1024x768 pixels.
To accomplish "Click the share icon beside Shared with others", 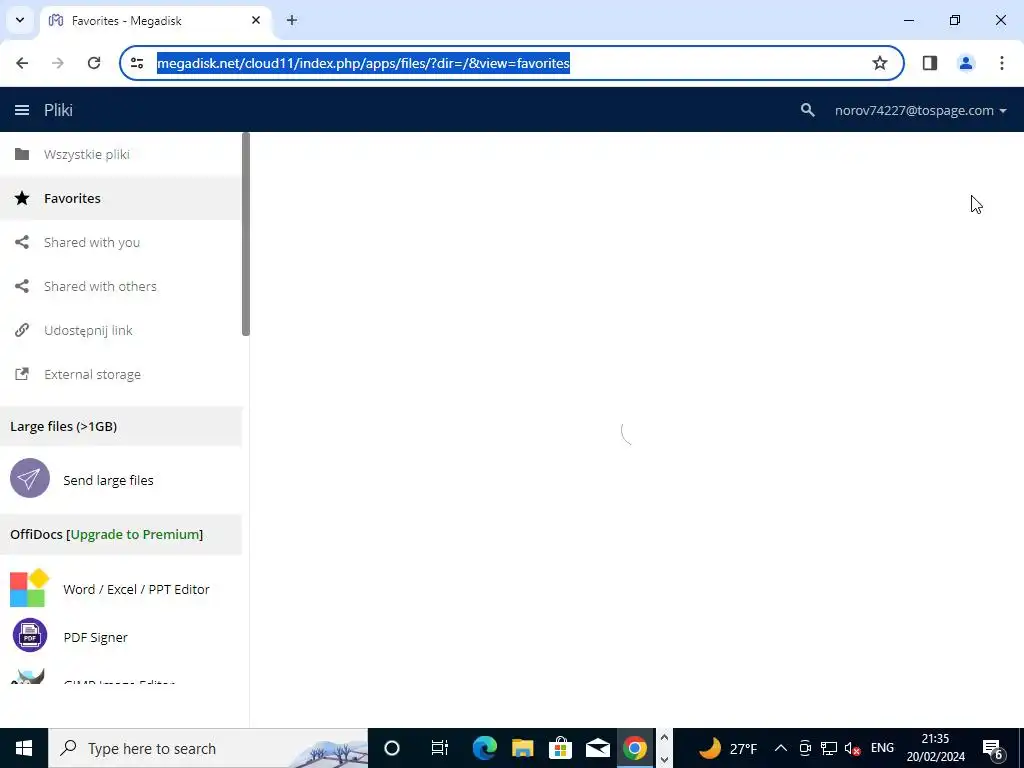I will pyautogui.click(x=22, y=286).
